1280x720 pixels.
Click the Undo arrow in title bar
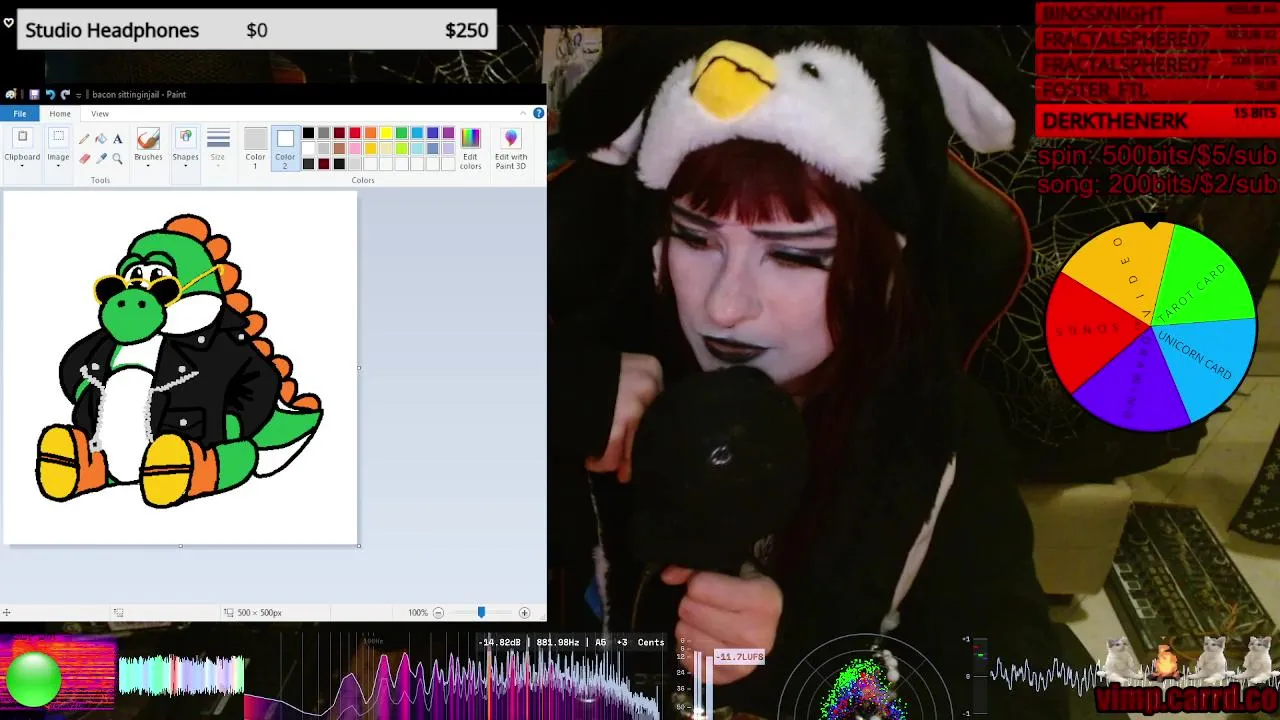50,94
